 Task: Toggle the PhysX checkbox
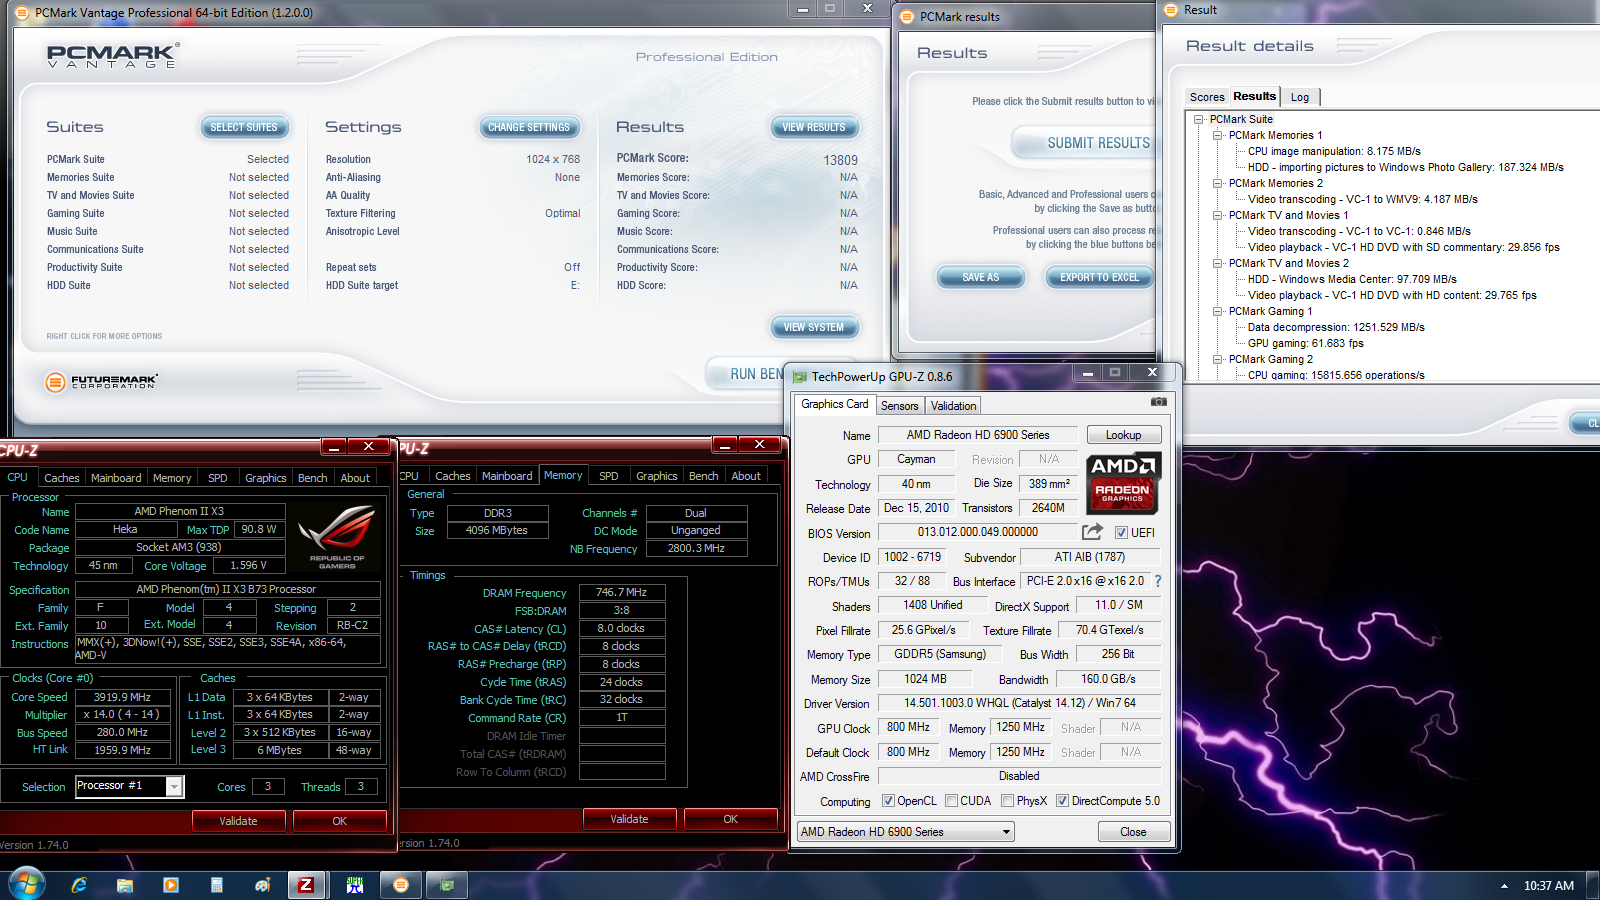pyautogui.click(x=1007, y=801)
